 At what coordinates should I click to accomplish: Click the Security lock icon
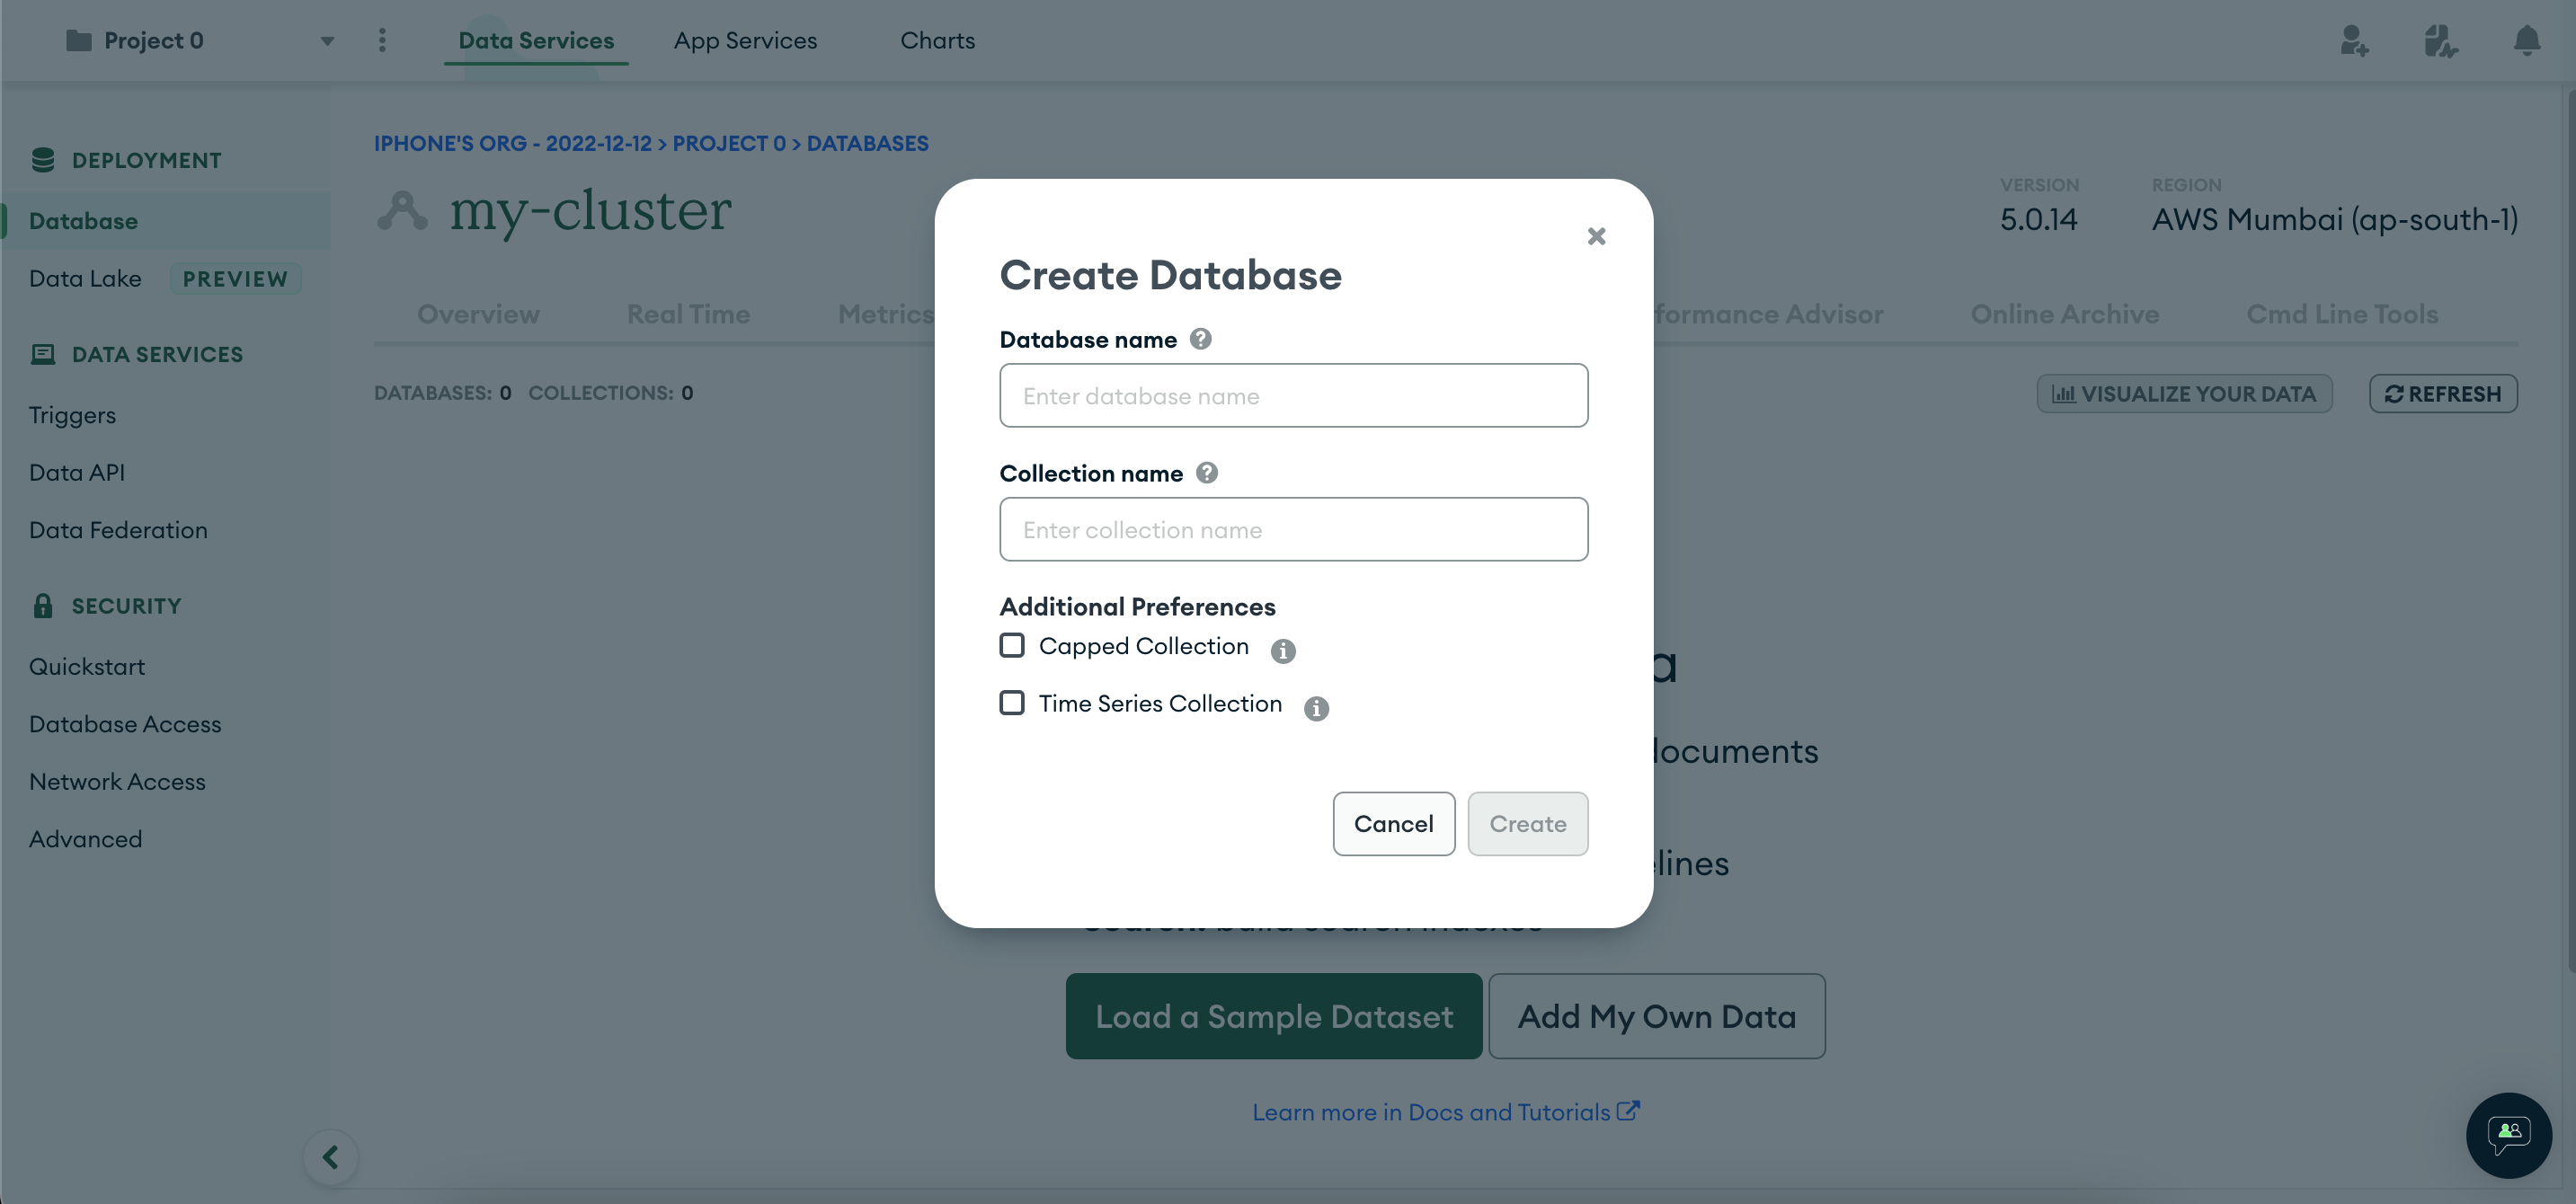43,605
